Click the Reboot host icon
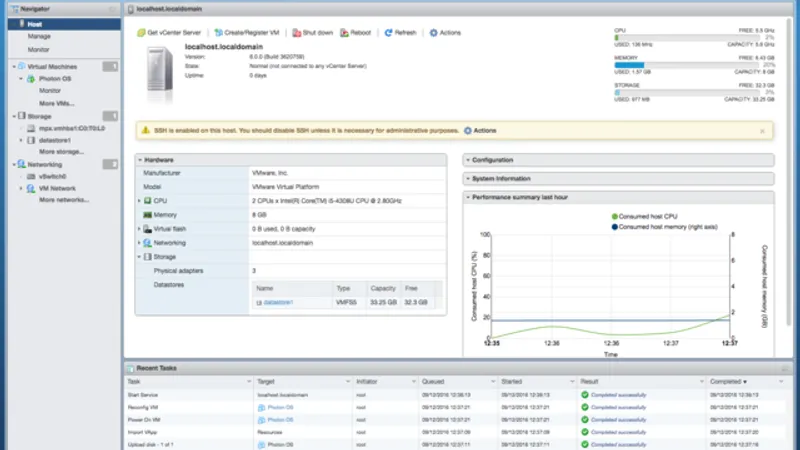Screen dimensions: 800x450 (343, 33)
